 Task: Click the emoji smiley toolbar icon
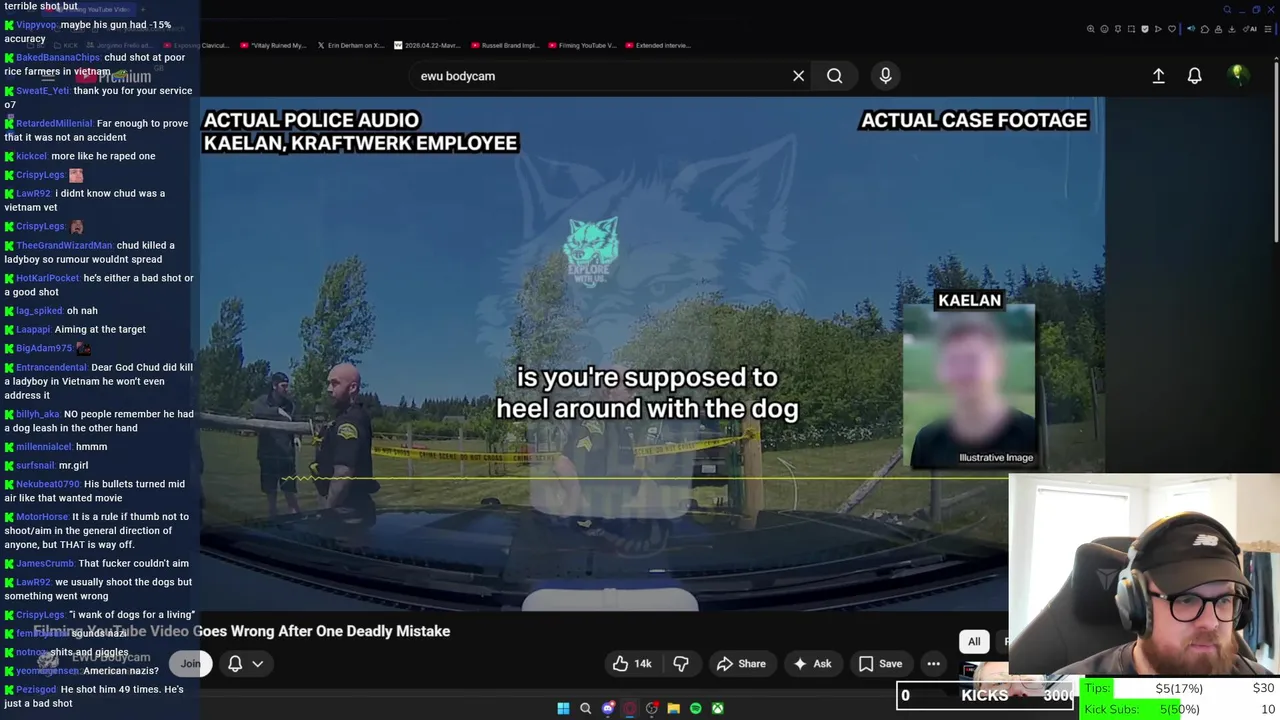tap(1104, 29)
